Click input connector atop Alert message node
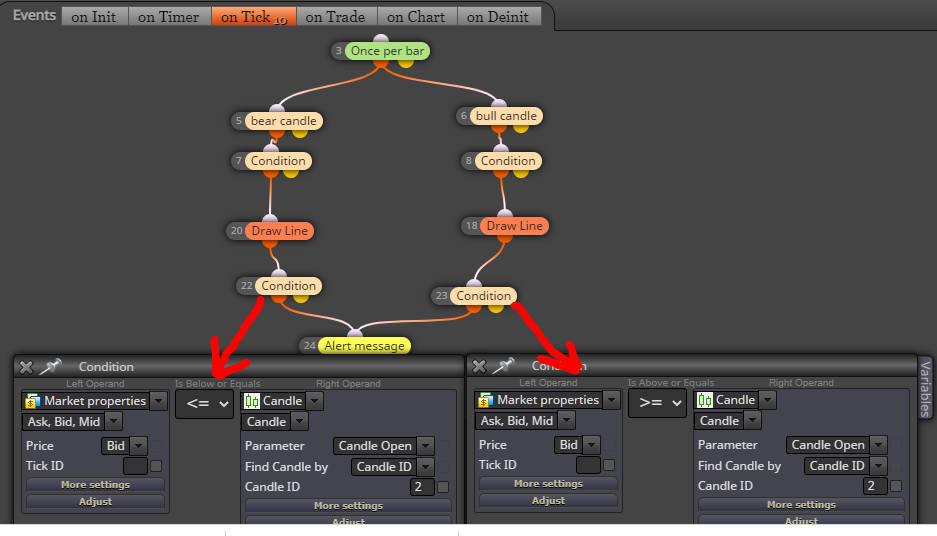The height and width of the screenshot is (536, 937). tap(356, 333)
